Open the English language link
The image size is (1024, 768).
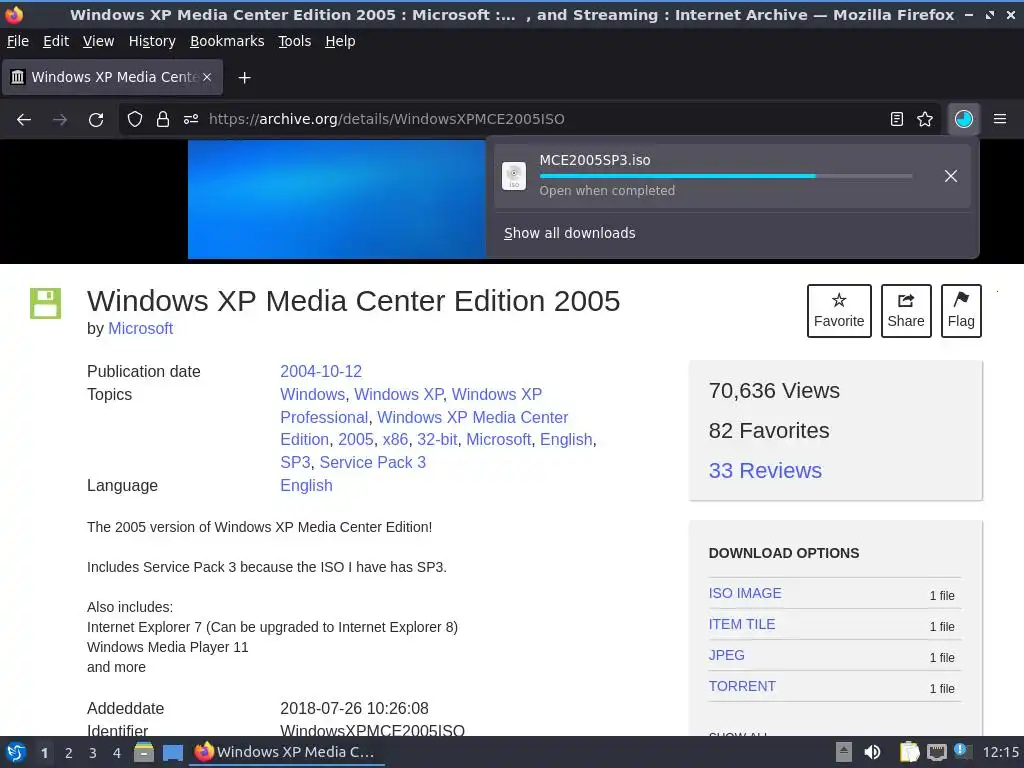click(306, 485)
